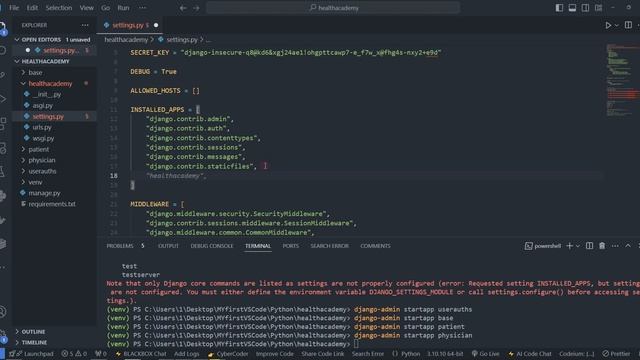Split the editor to the right
The image size is (640, 360).
pos(628,25)
